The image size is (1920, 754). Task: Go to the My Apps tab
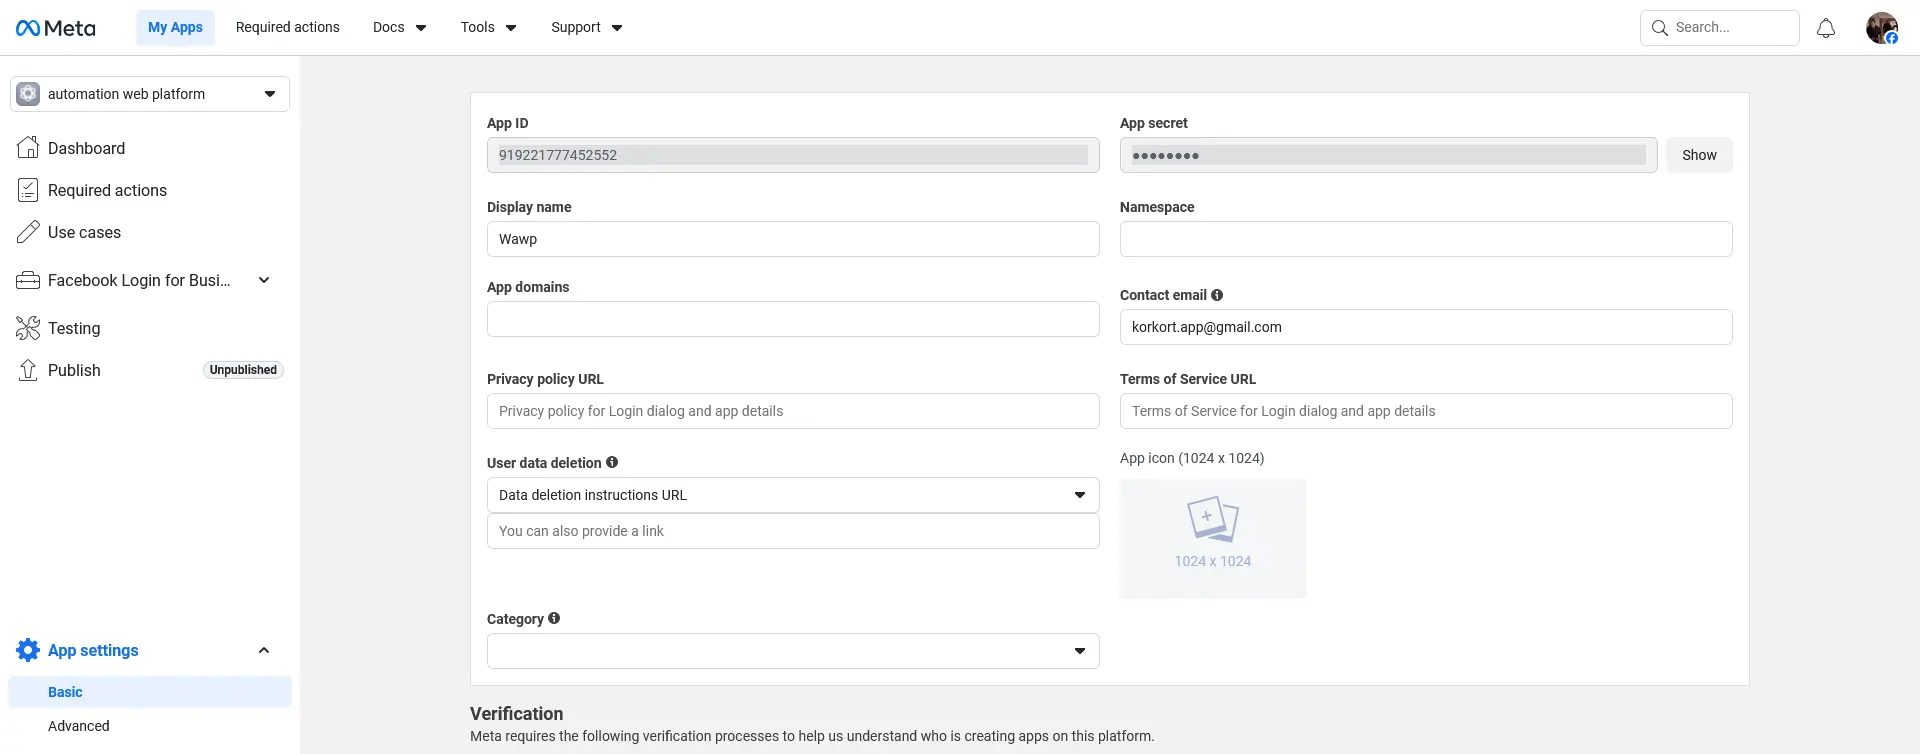coord(175,28)
